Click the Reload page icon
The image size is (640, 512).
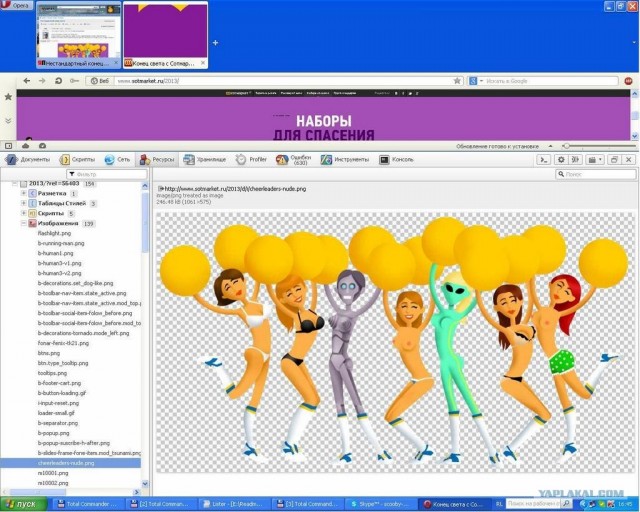58,80
